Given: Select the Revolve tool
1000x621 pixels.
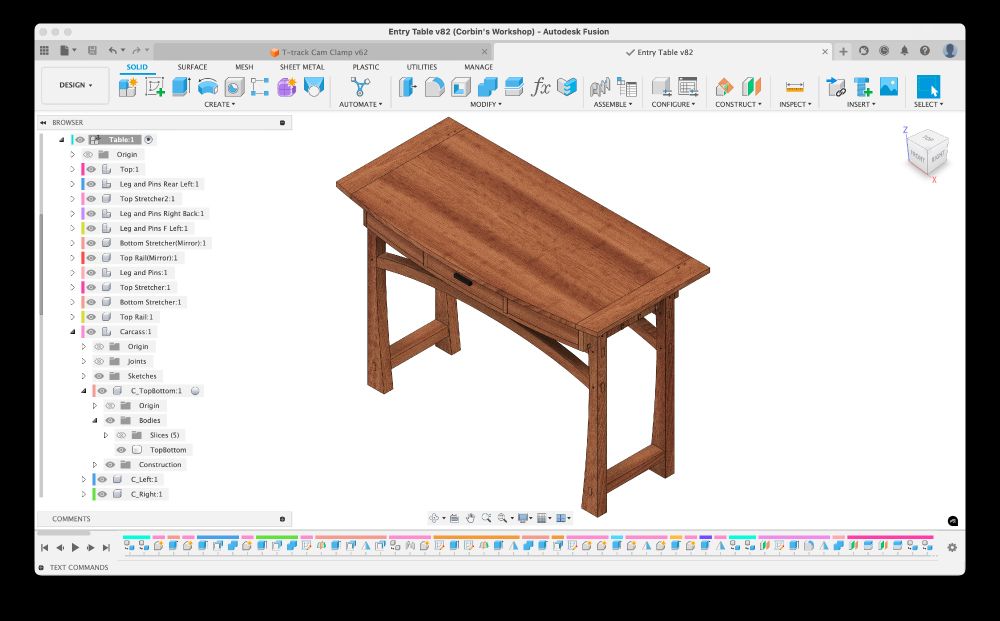Looking at the screenshot, I should (208, 87).
